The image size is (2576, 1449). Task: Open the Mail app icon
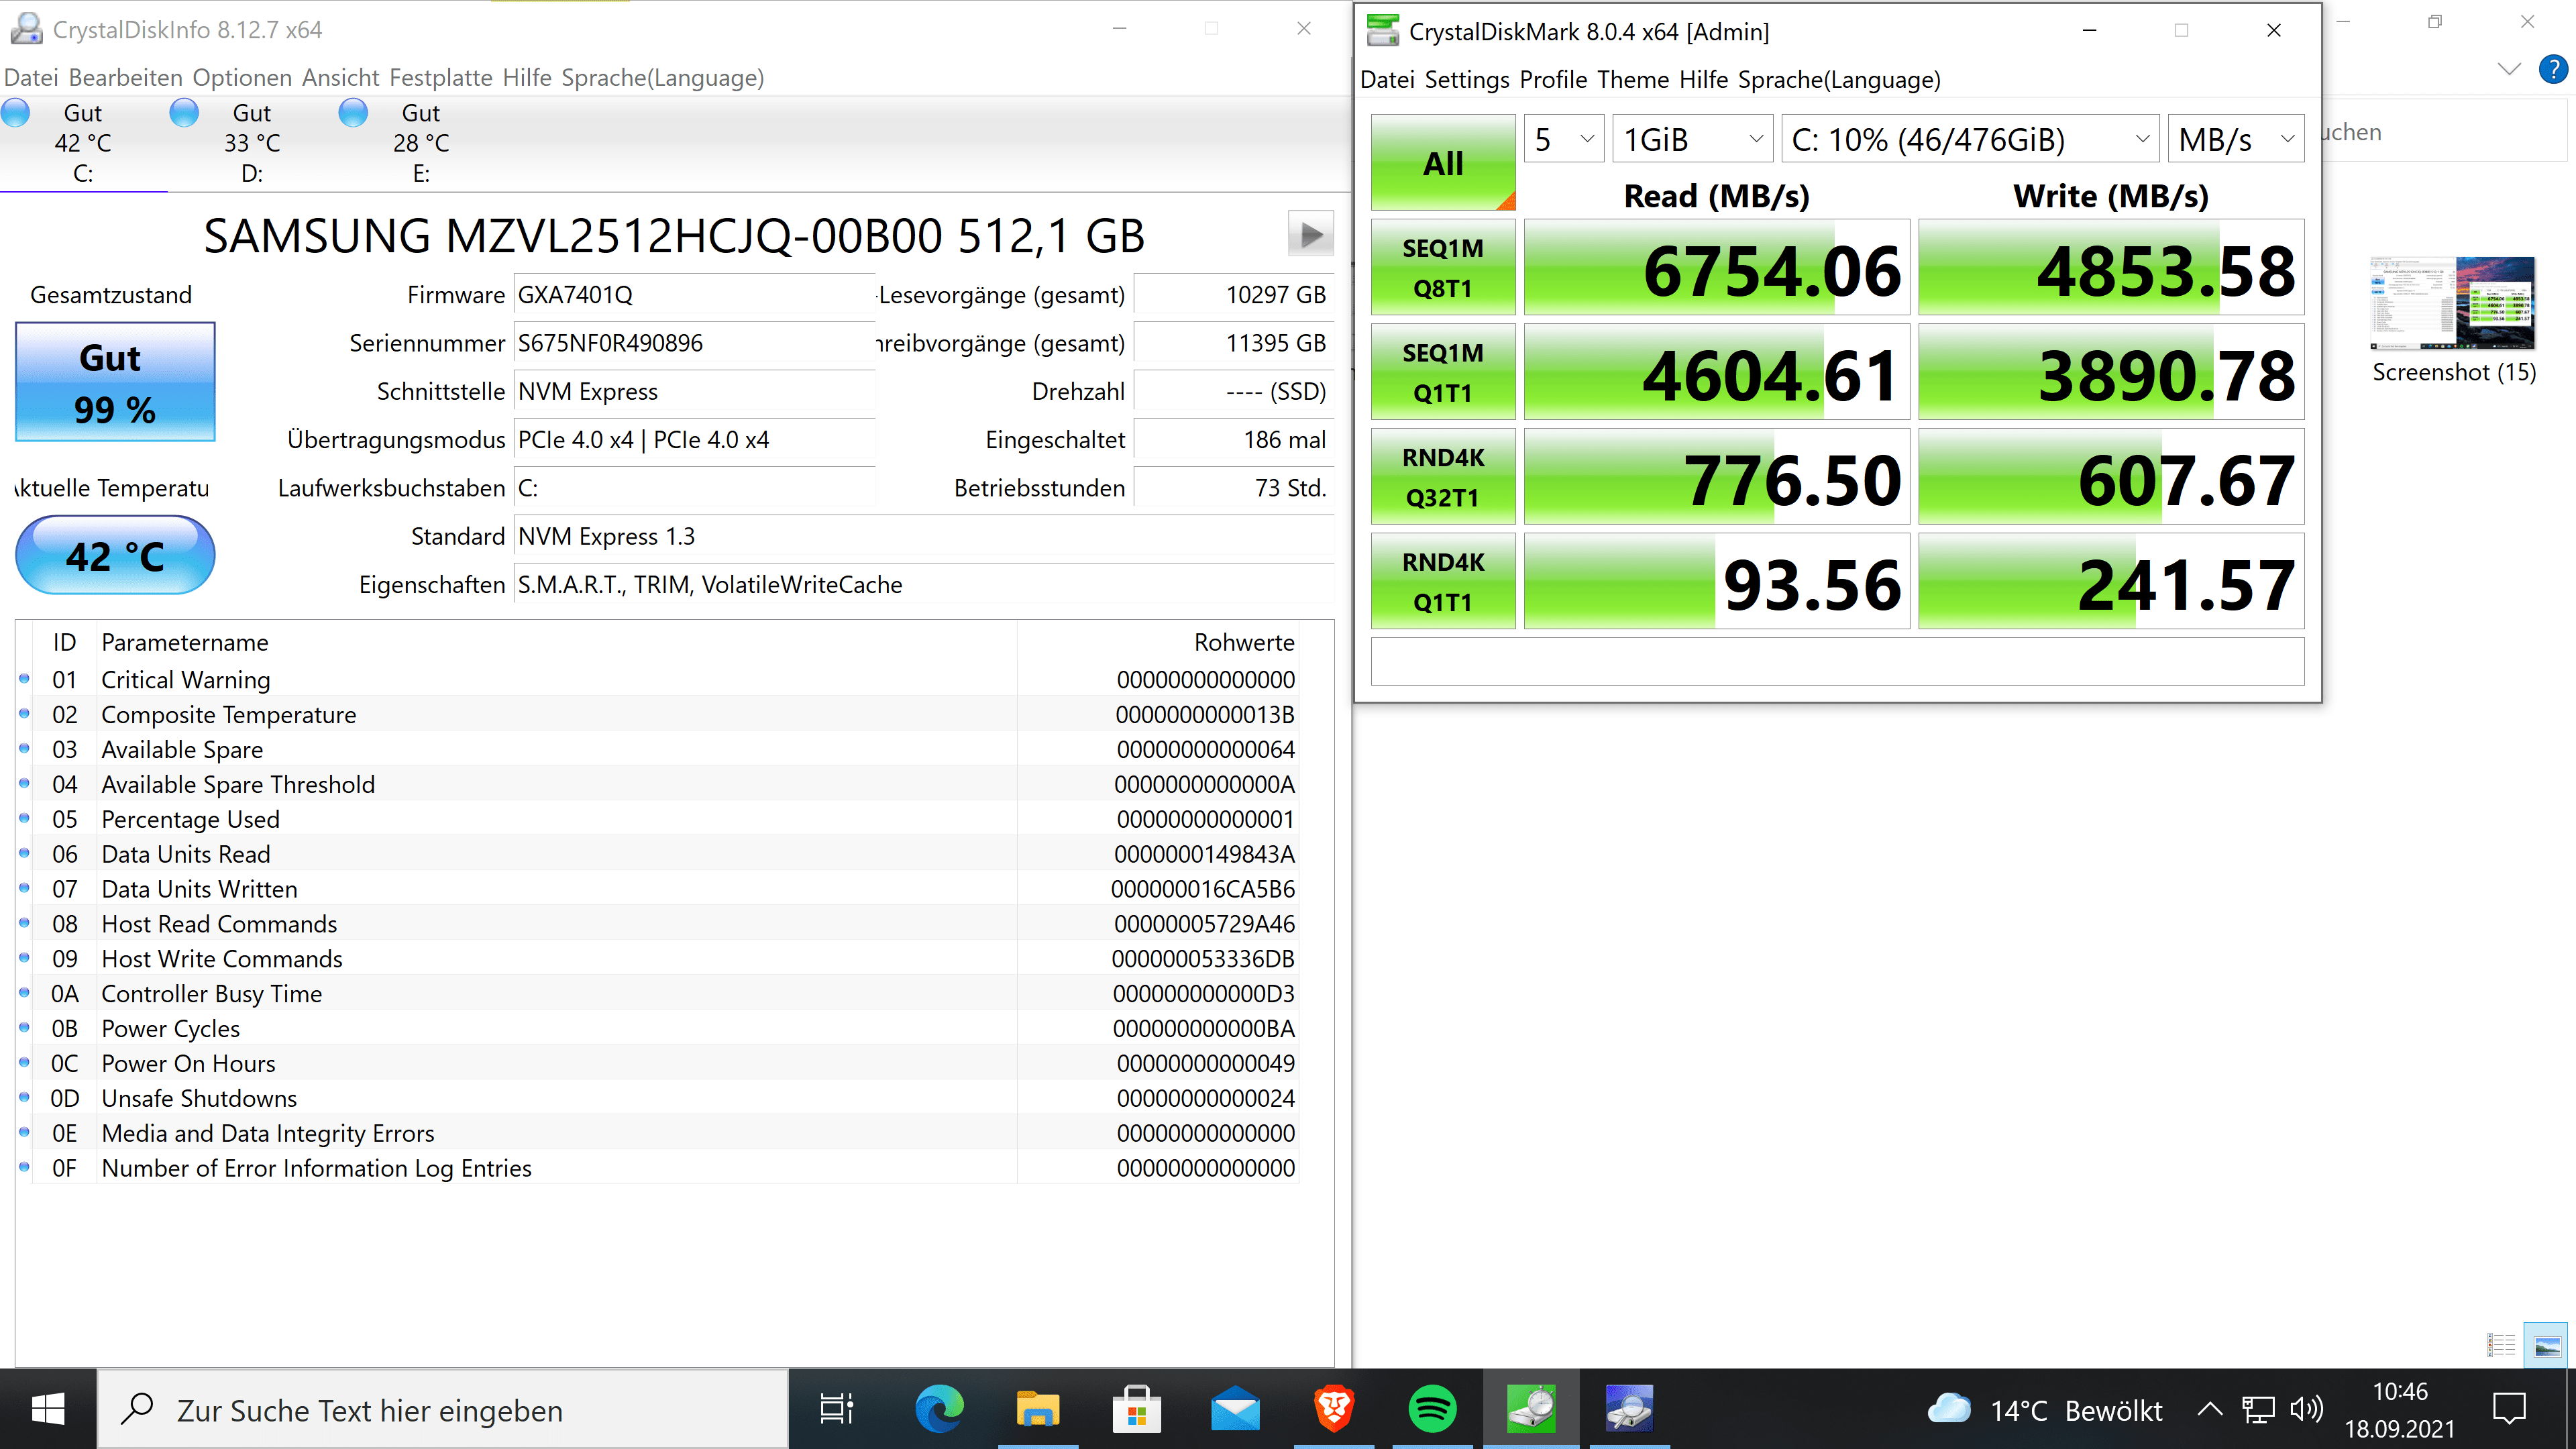click(x=1235, y=1409)
